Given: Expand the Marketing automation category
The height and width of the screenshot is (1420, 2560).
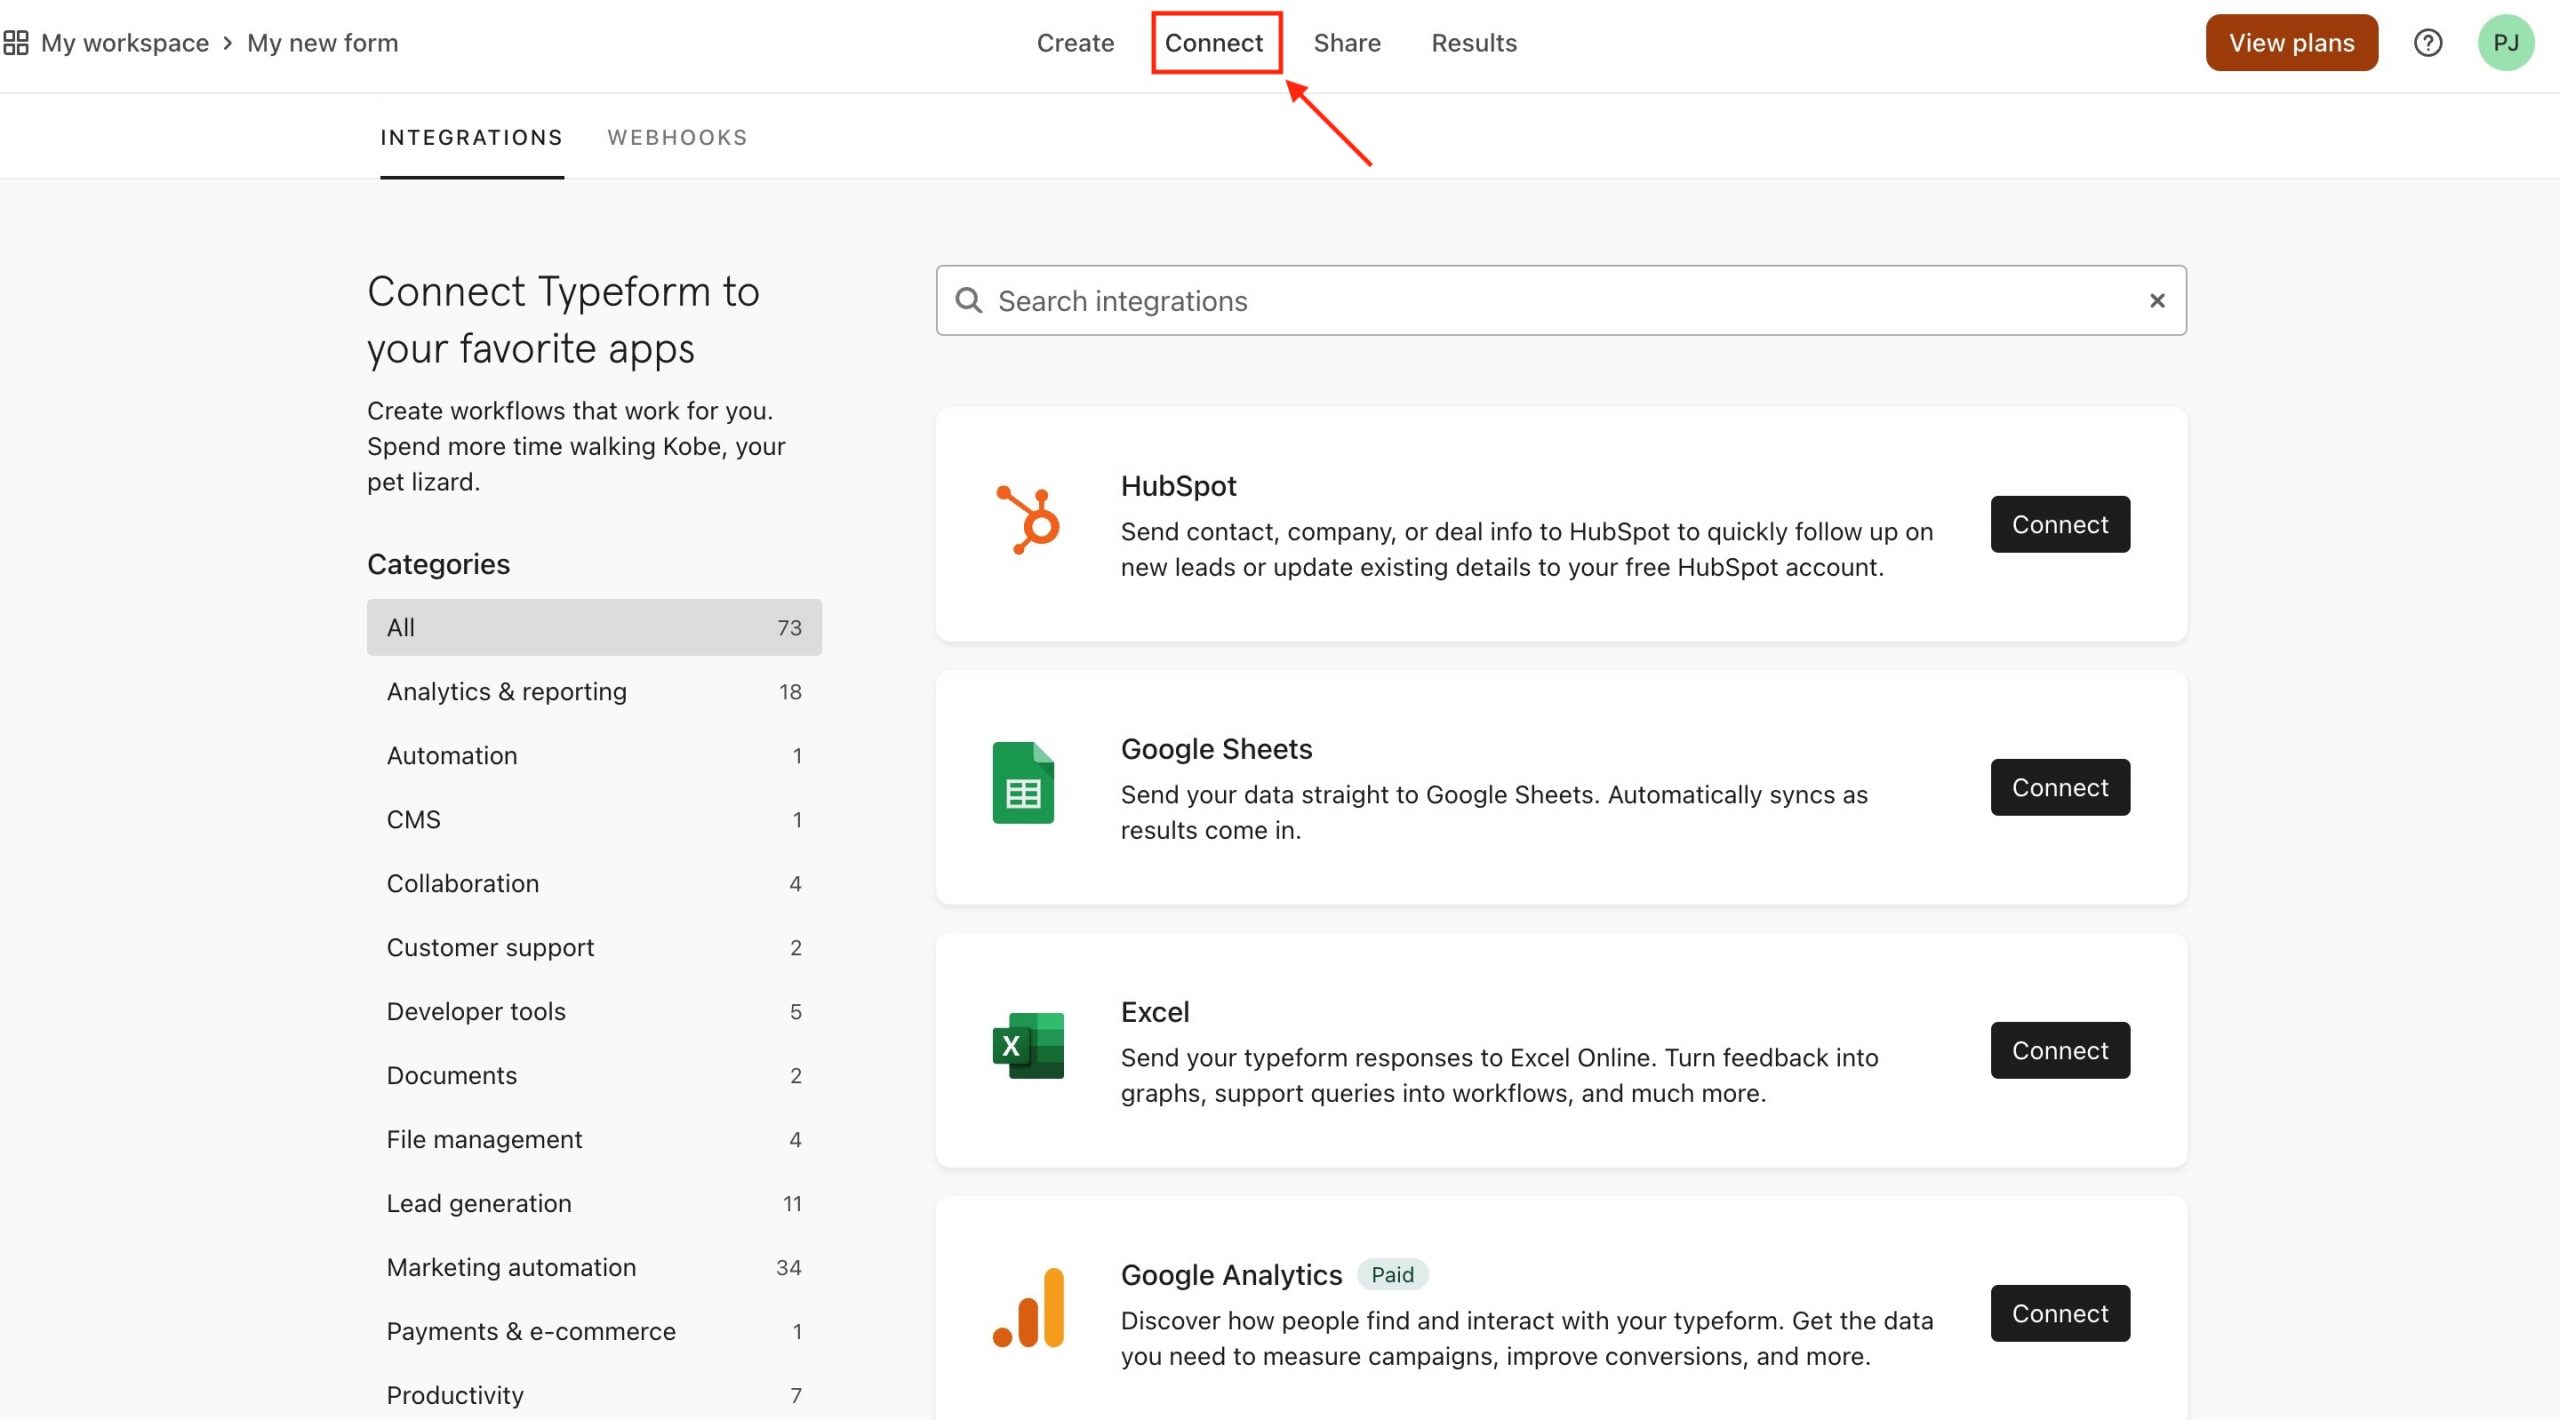Looking at the screenshot, I should coord(509,1266).
